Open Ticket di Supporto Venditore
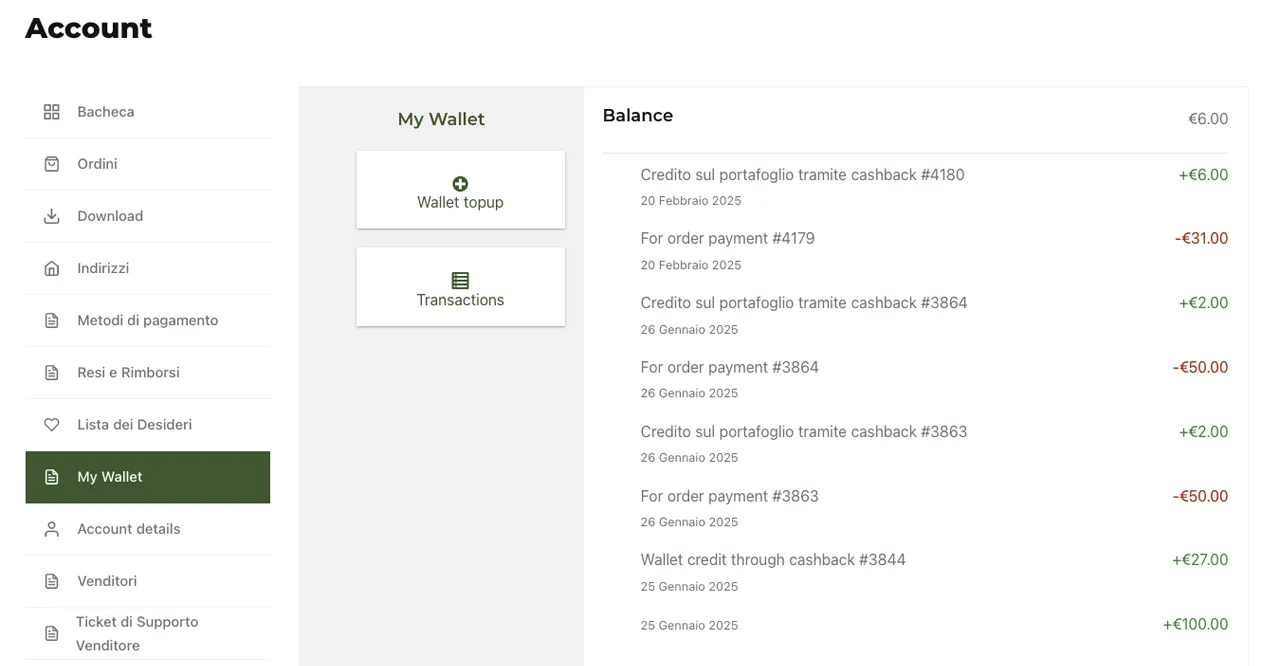Viewport: 1280px width, 666px height. tap(137, 633)
